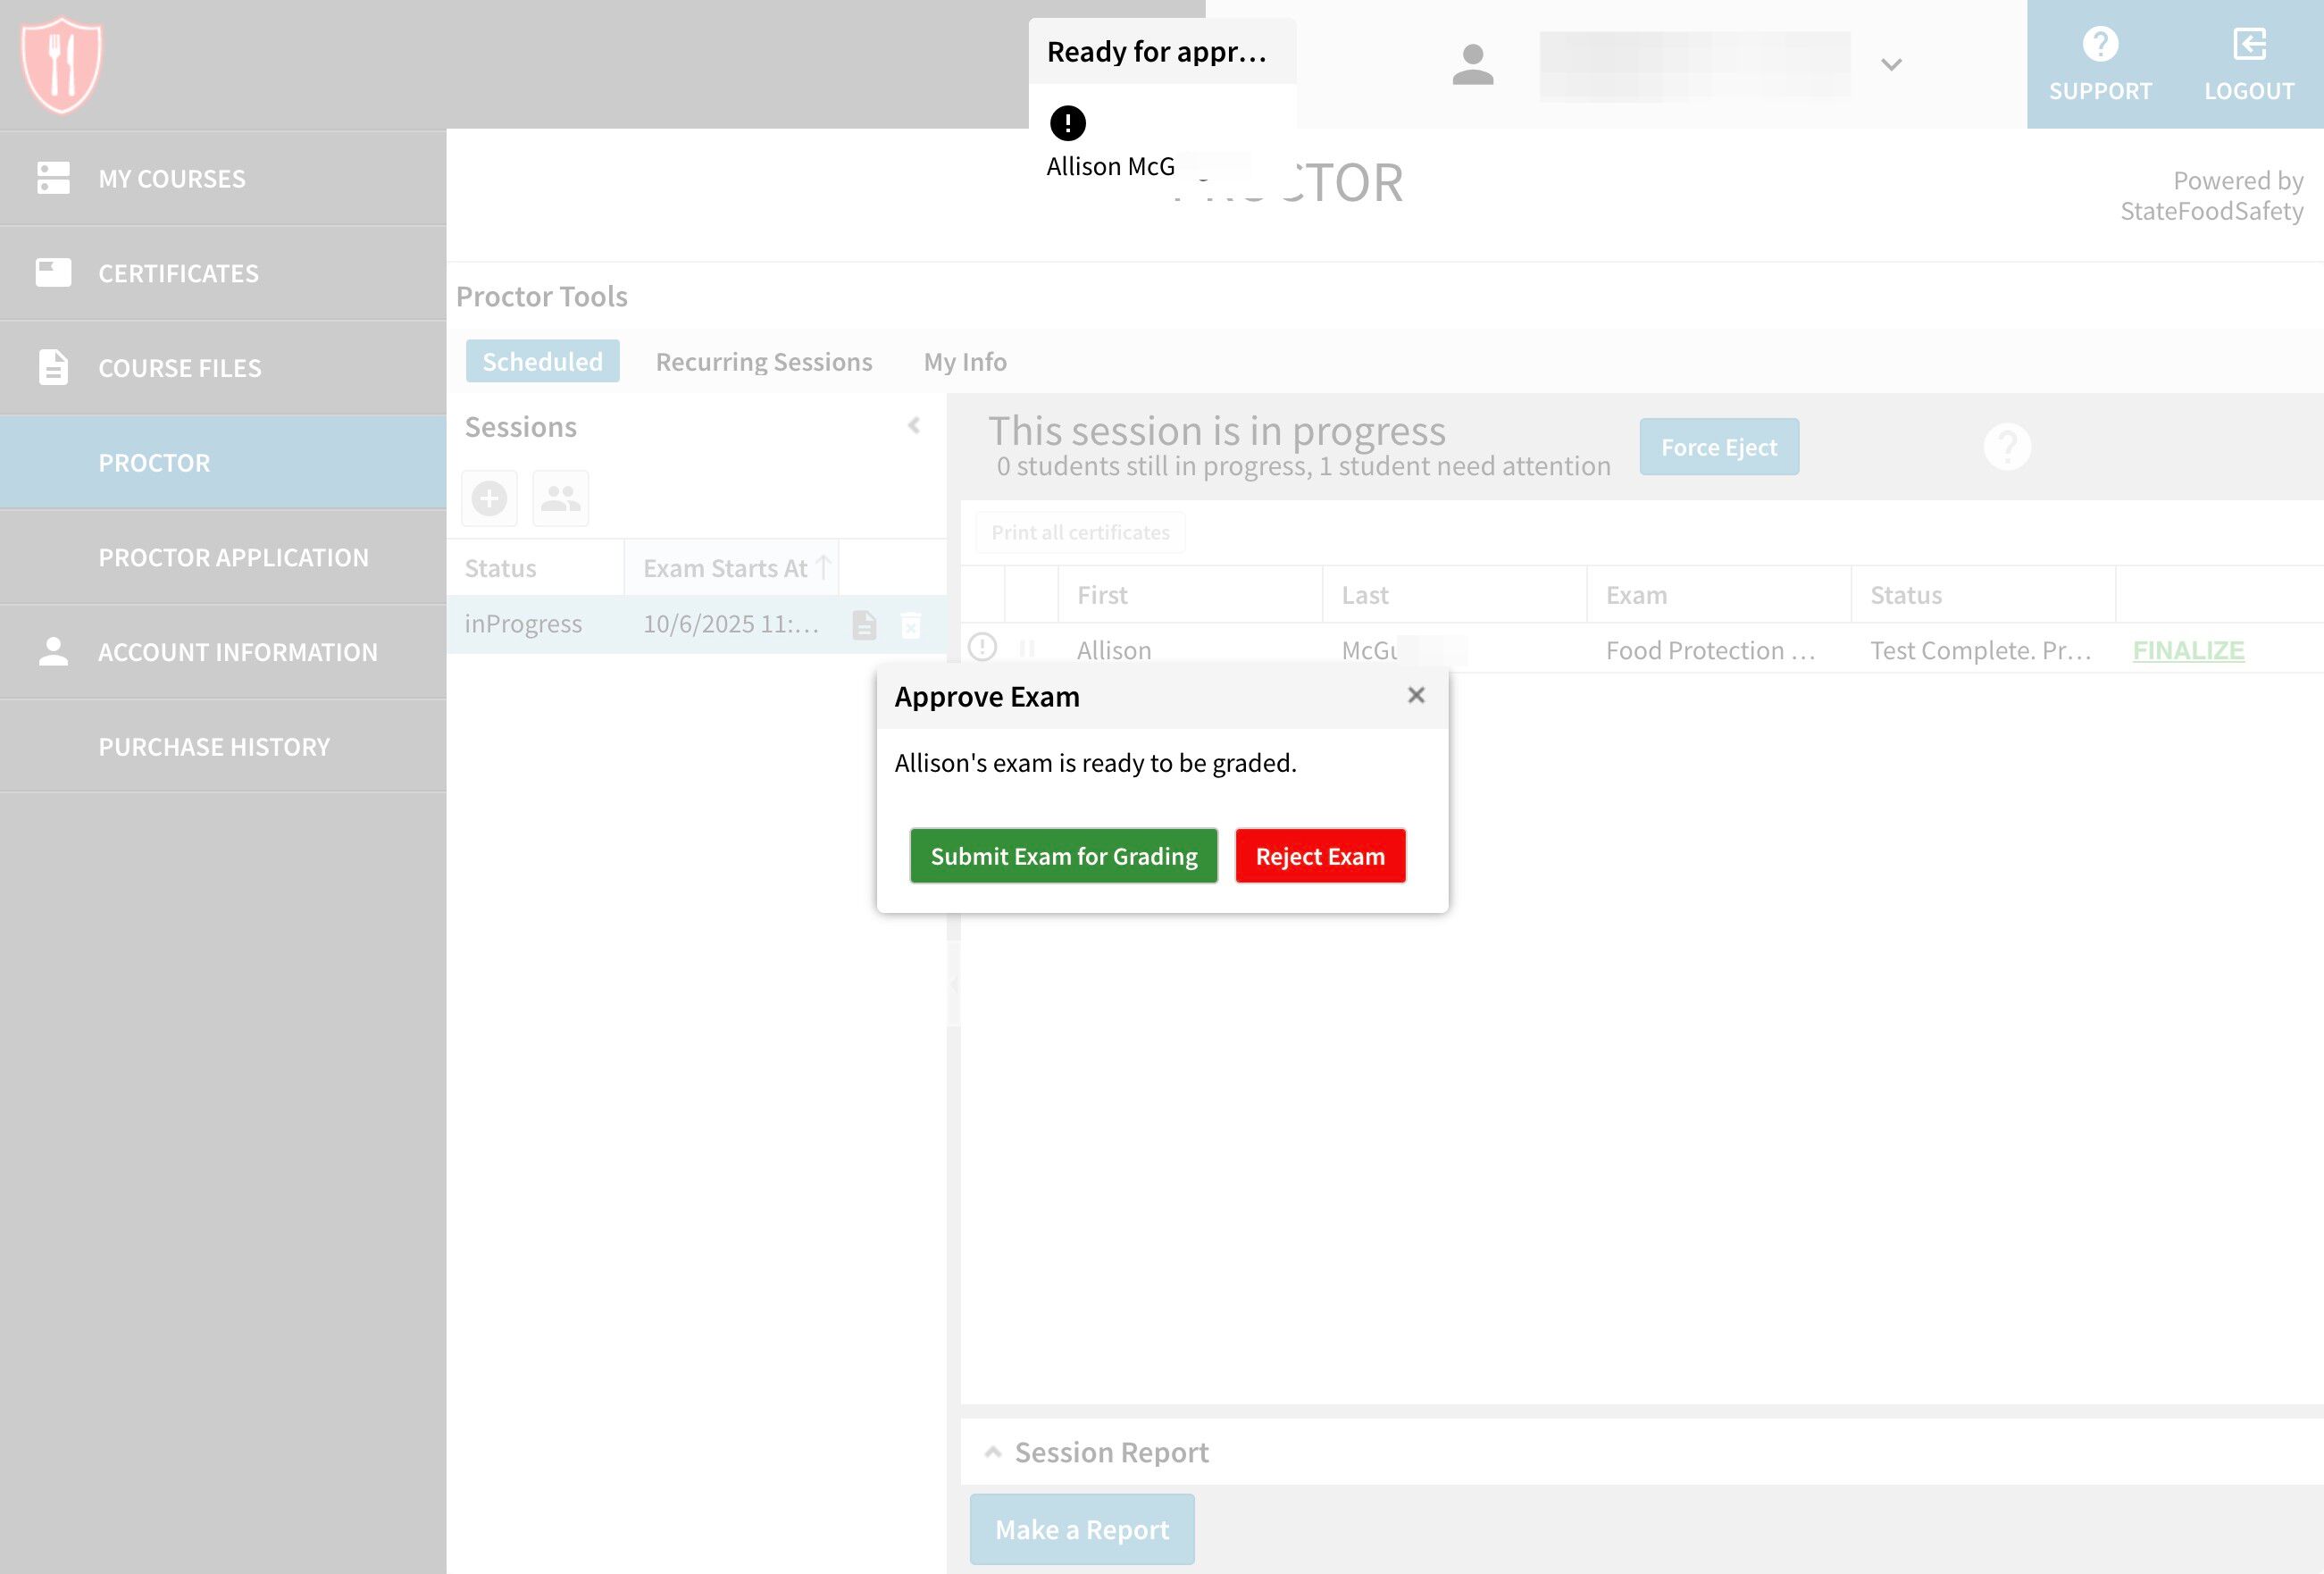Click the alert icon in Allison's row
This screenshot has width=2324, height=1574.
point(983,648)
